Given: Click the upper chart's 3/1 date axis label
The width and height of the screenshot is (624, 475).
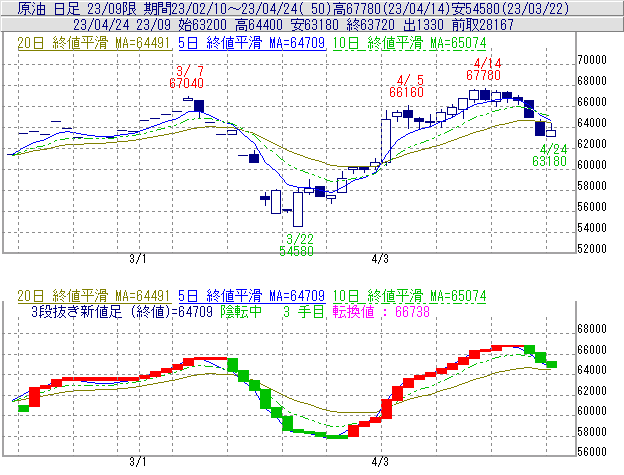Looking at the screenshot, I should click(x=138, y=259).
